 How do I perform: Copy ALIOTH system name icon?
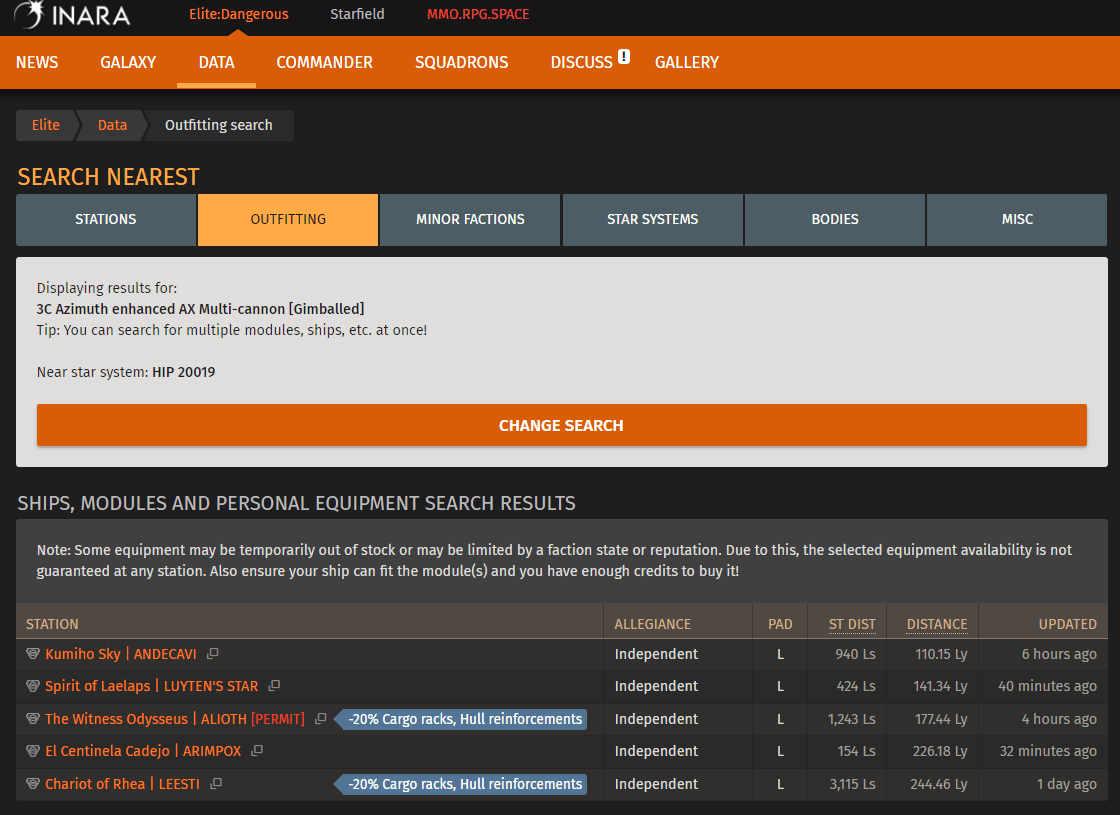tap(321, 719)
